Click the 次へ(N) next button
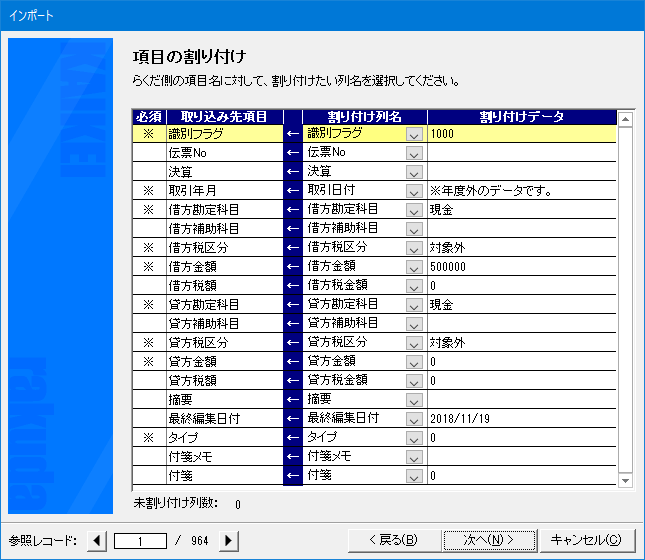Screen dimensions: 645x560 [x=489, y=540]
